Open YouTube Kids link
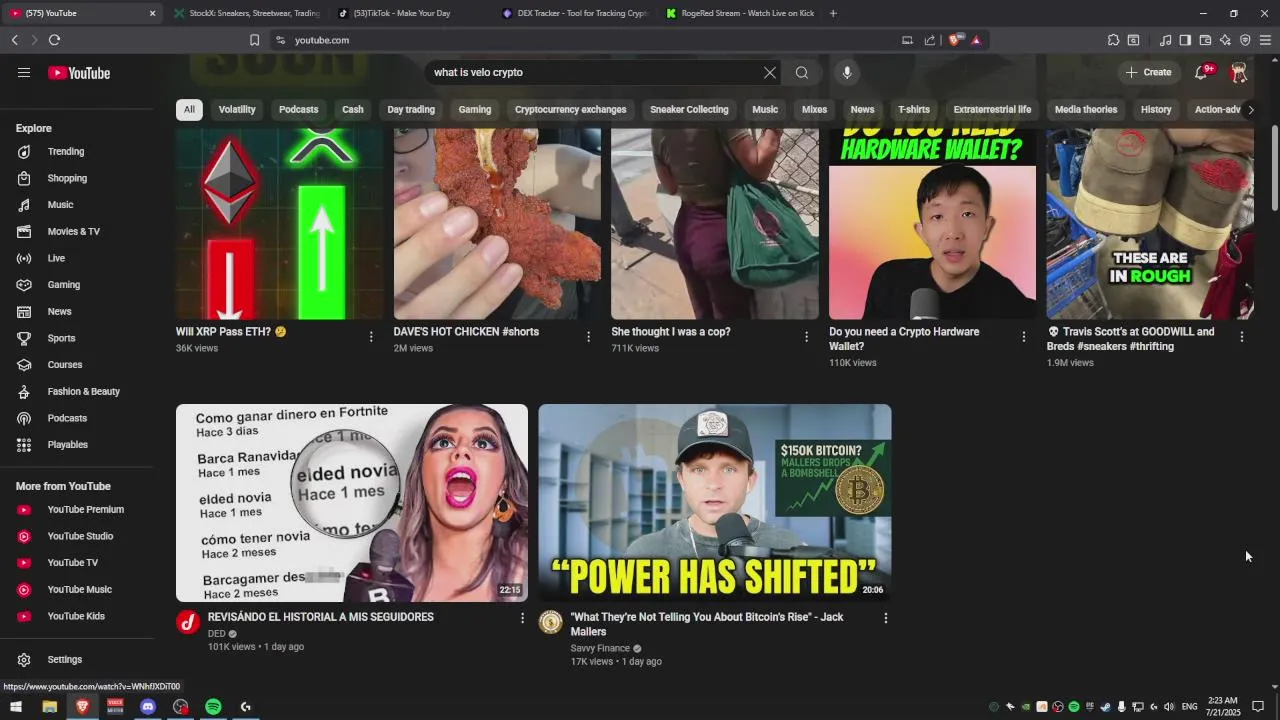This screenshot has width=1280, height=720. (75, 616)
